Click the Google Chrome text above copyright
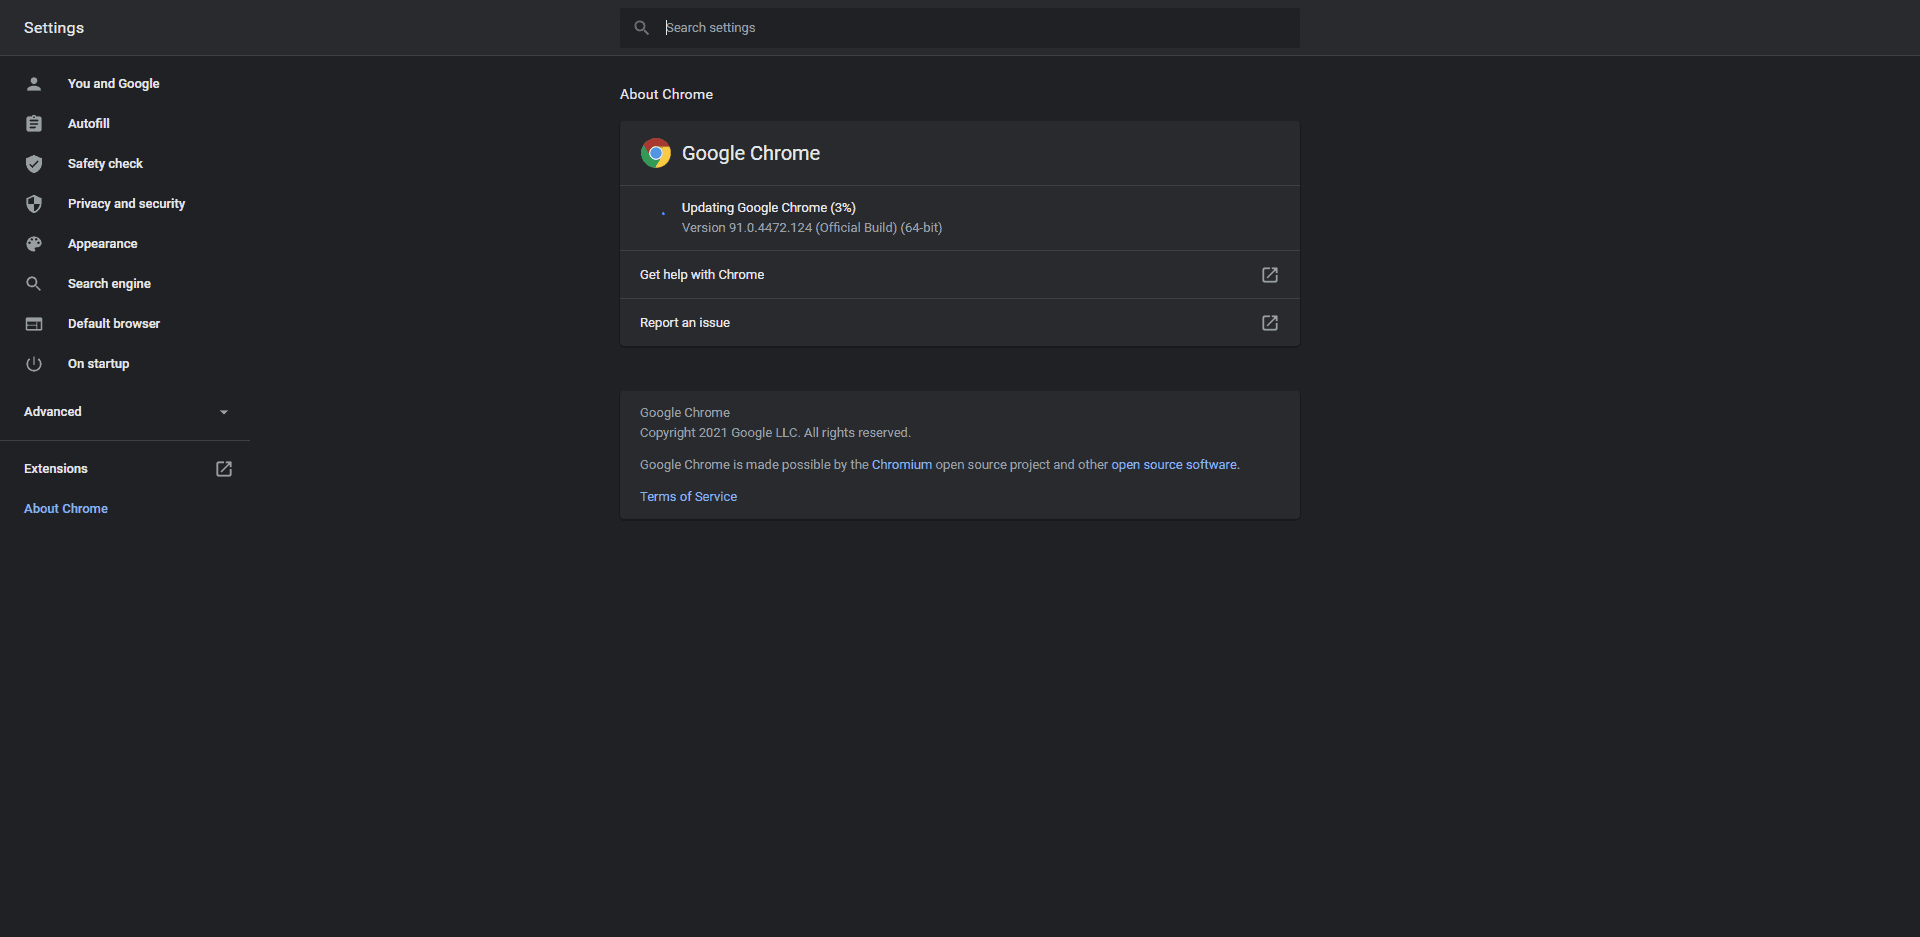The height and width of the screenshot is (937, 1920). [x=685, y=413]
